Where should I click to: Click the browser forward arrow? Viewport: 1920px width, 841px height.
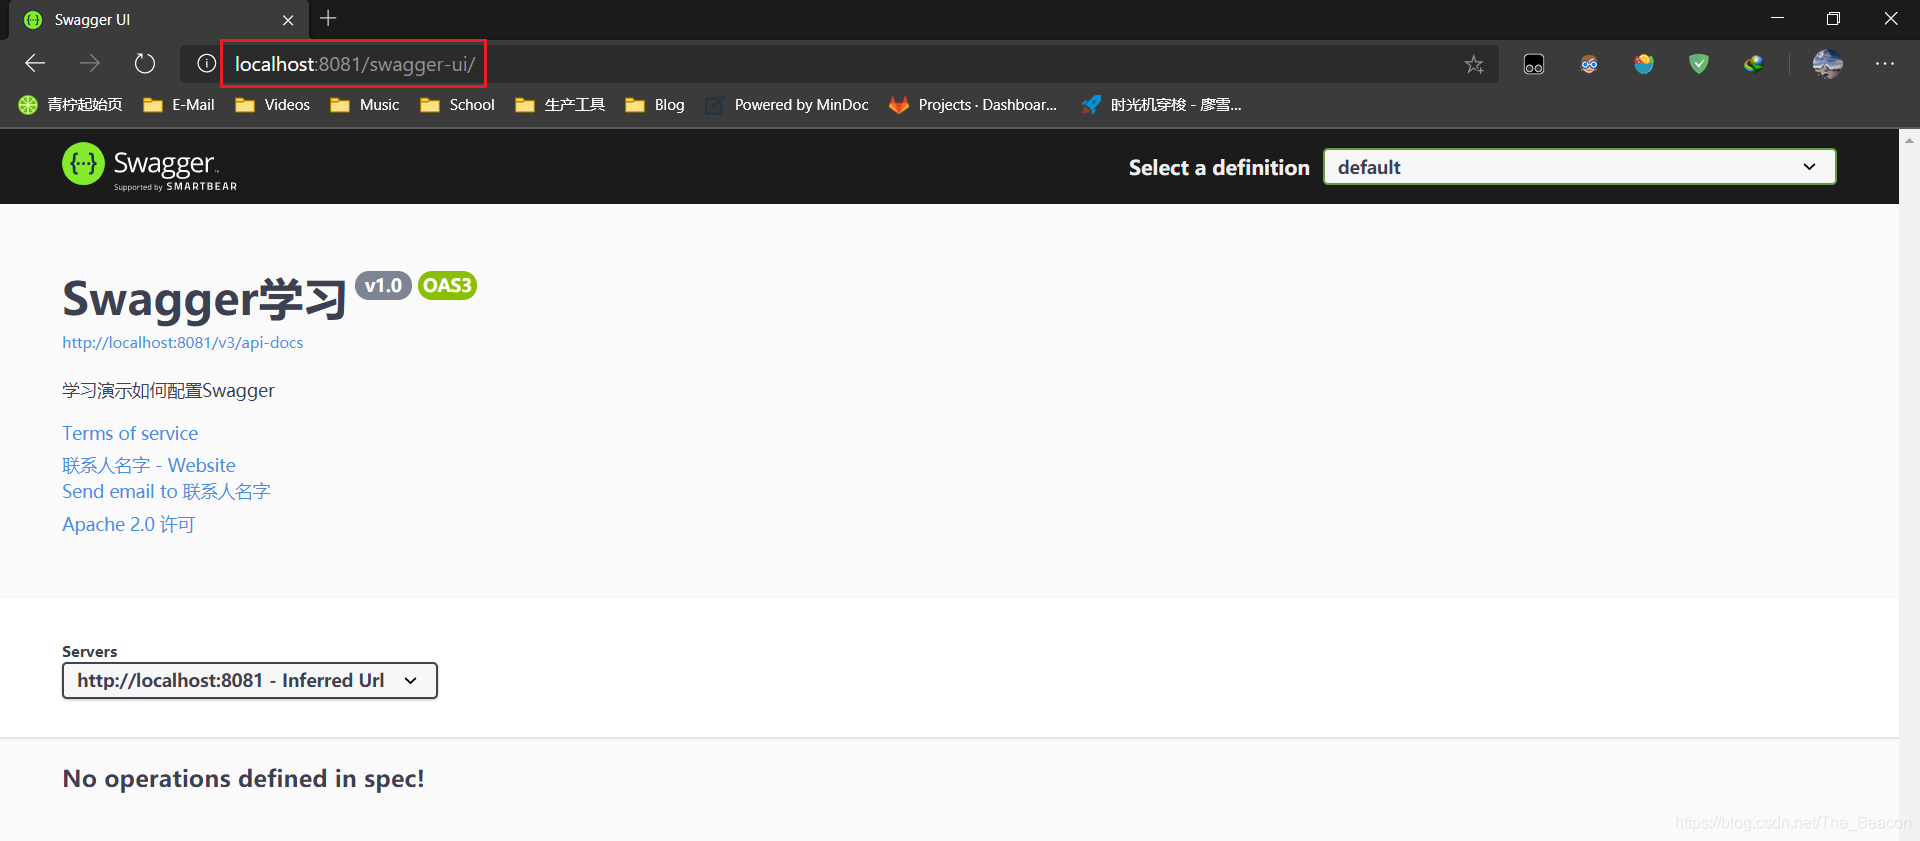pyautogui.click(x=90, y=64)
